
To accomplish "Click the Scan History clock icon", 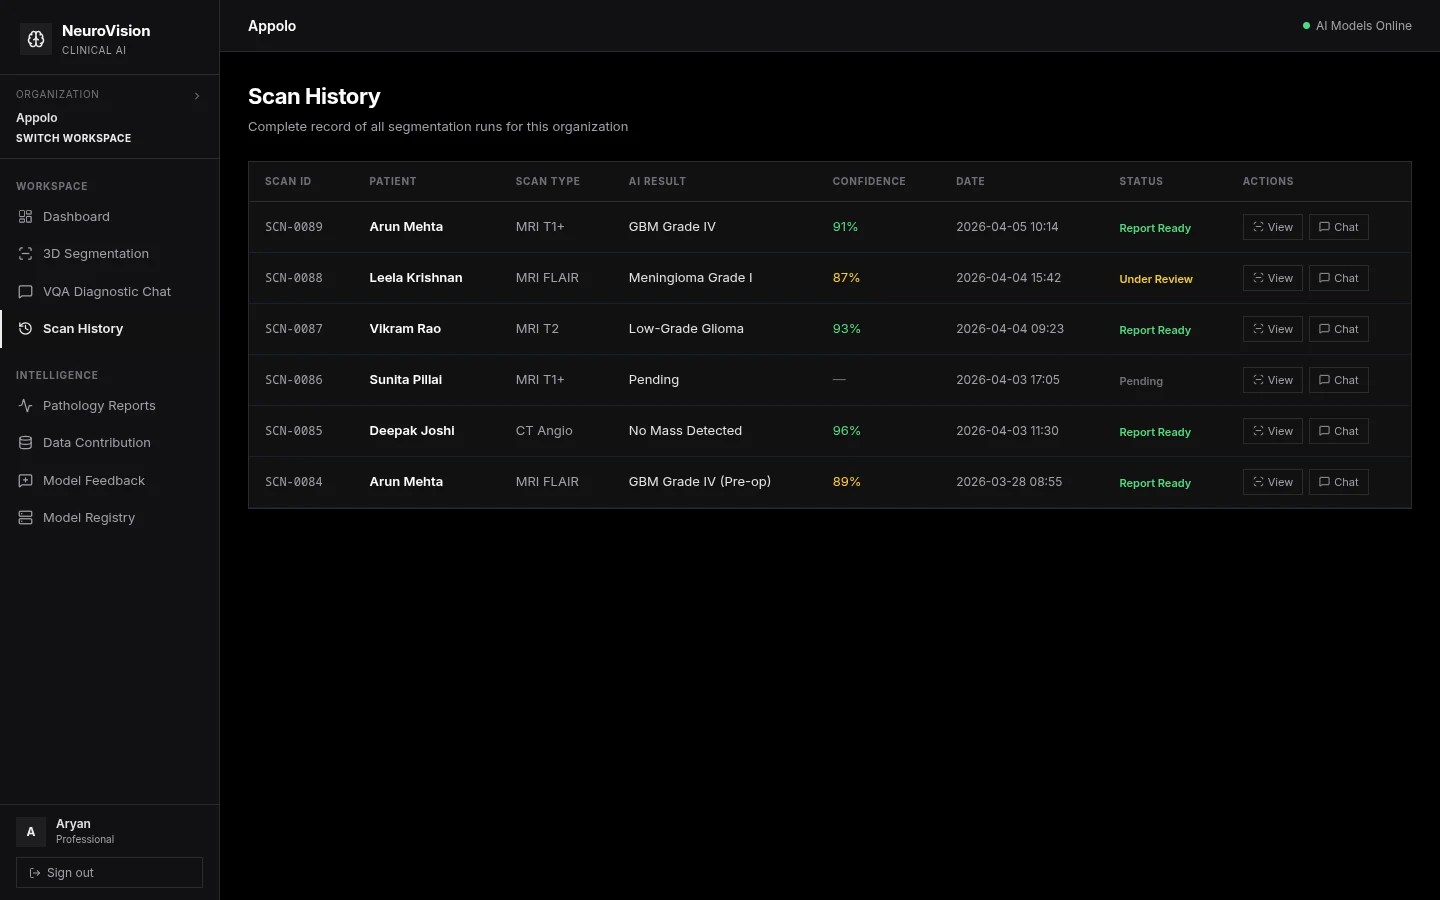I will tap(26, 329).
